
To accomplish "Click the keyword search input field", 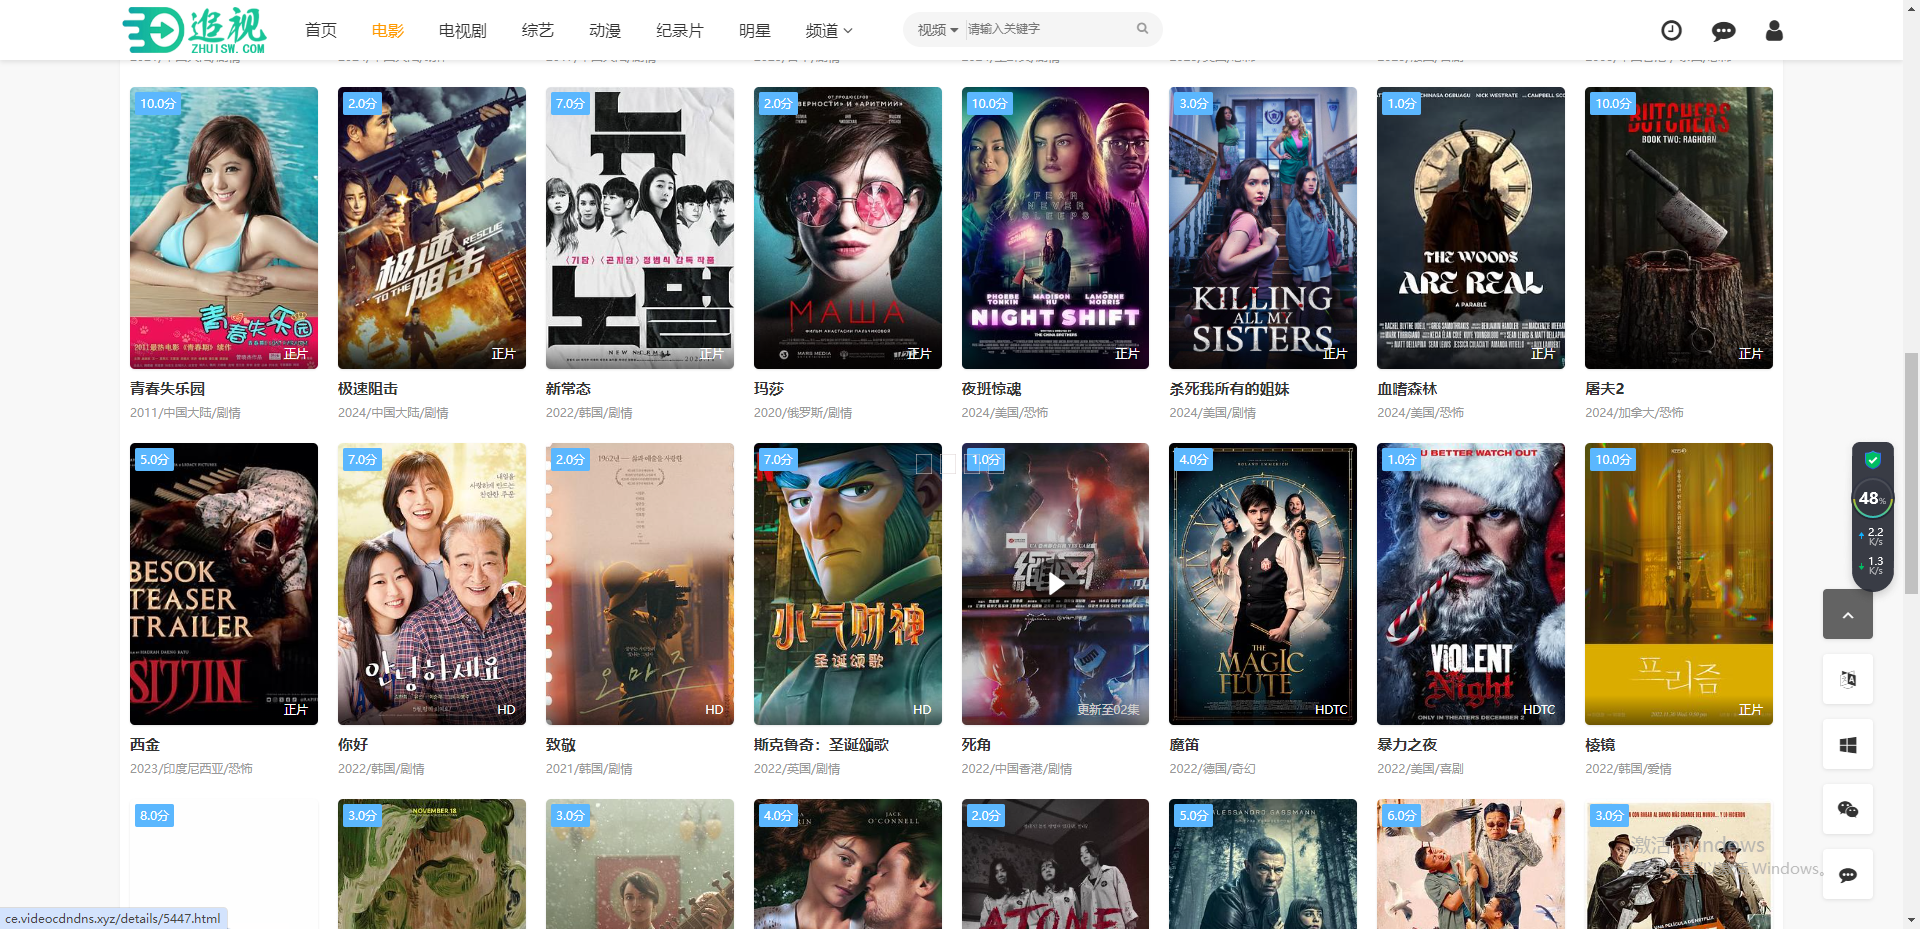I will 1048,29.
